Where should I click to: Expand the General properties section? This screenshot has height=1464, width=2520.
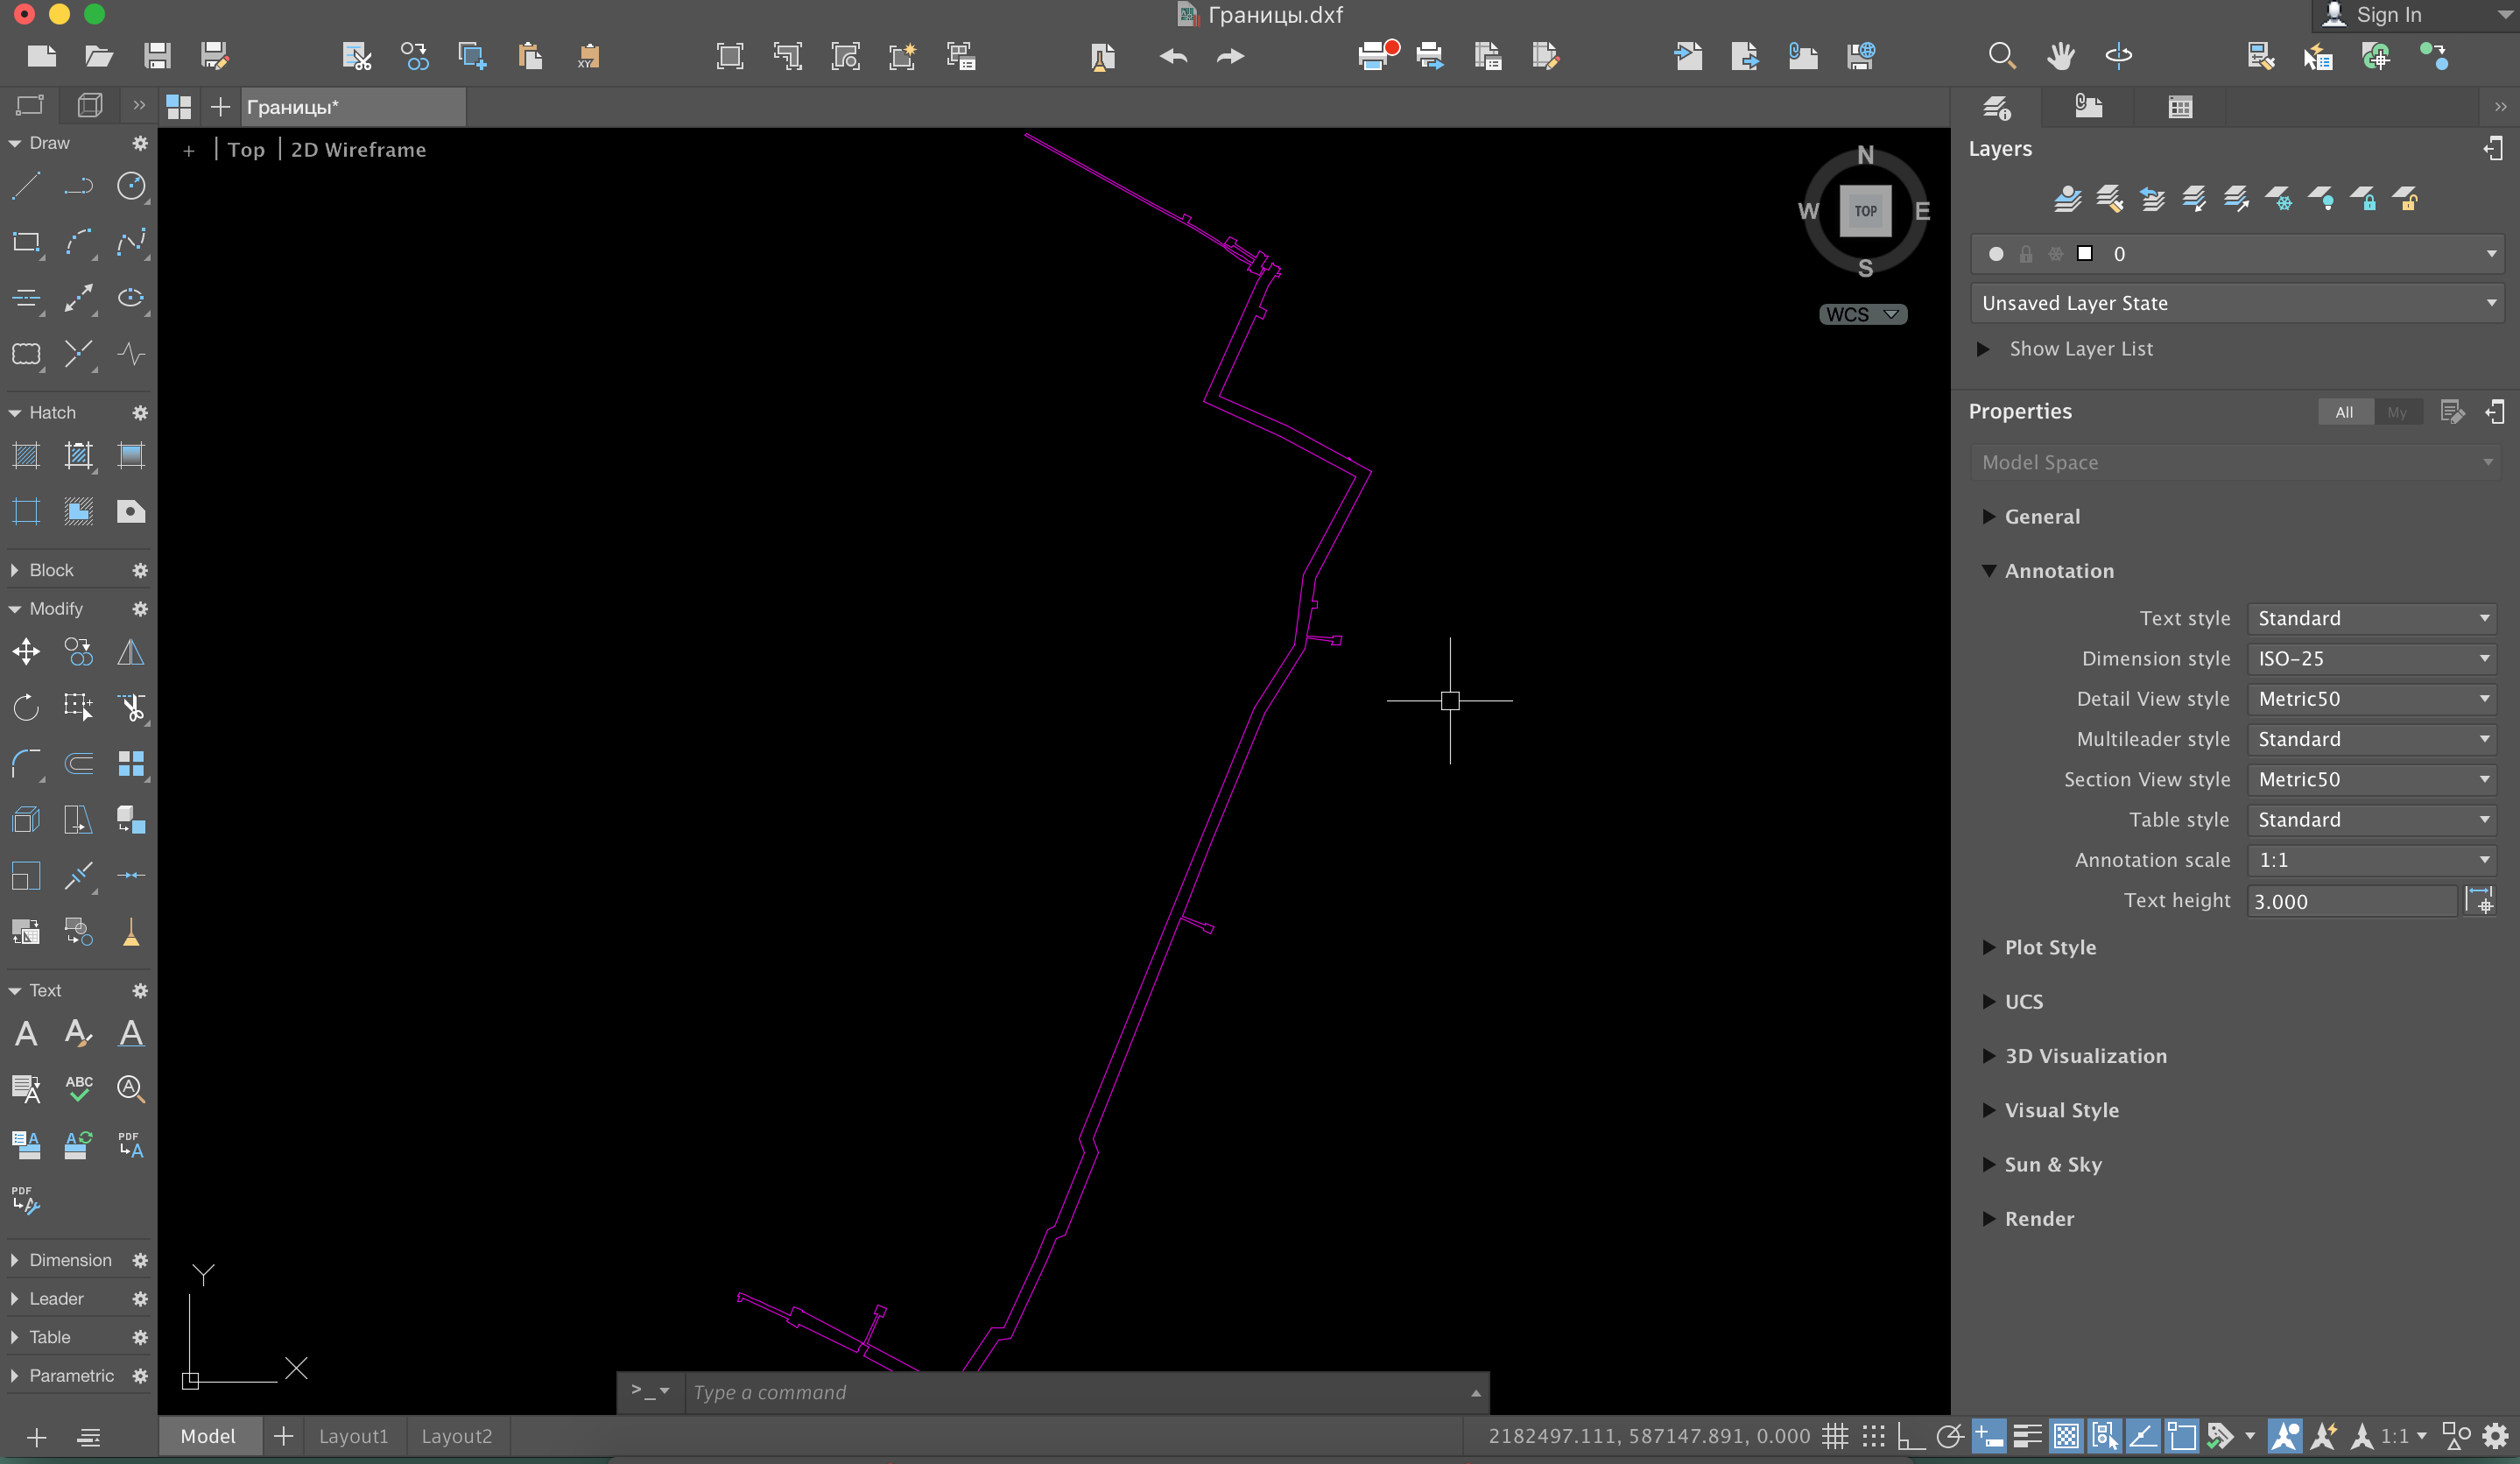point(1989,517)
